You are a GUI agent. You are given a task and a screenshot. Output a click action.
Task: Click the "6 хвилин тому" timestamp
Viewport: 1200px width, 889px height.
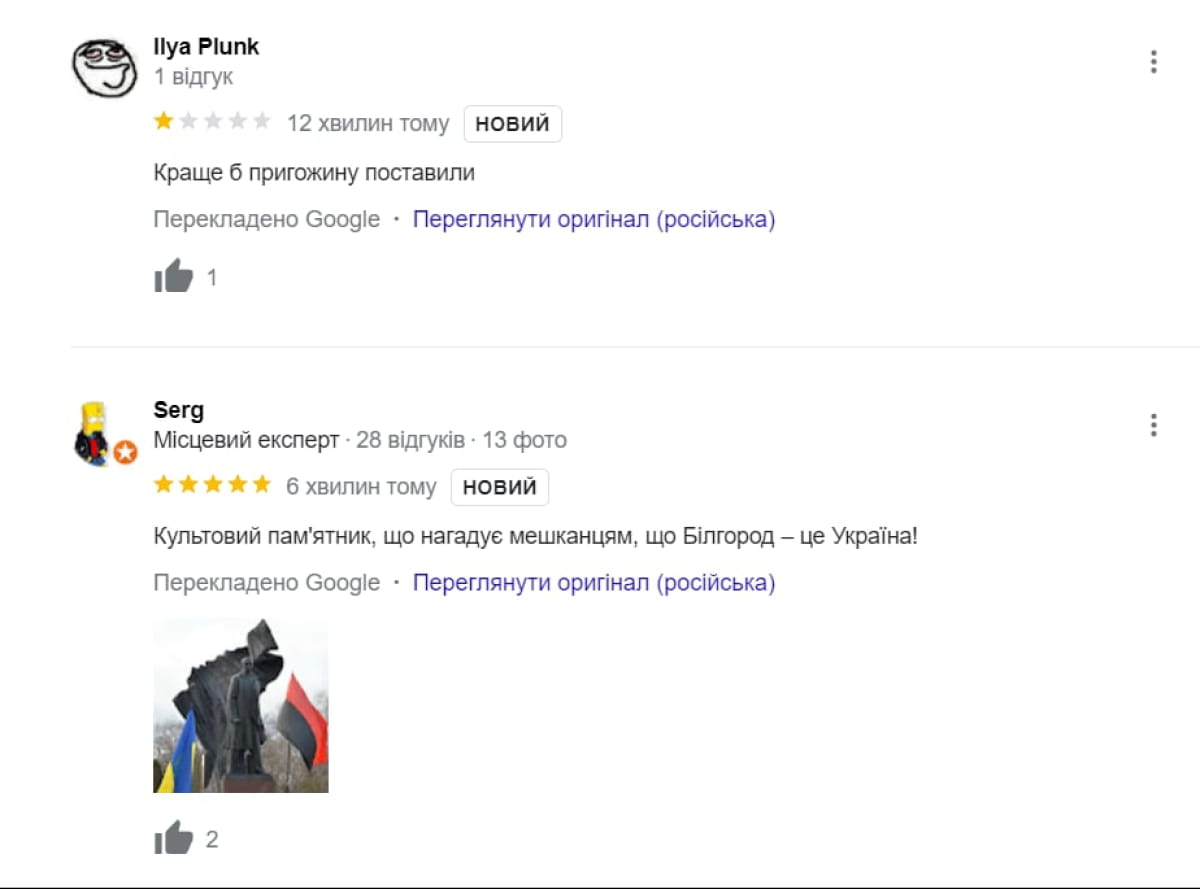pos(361,487)
